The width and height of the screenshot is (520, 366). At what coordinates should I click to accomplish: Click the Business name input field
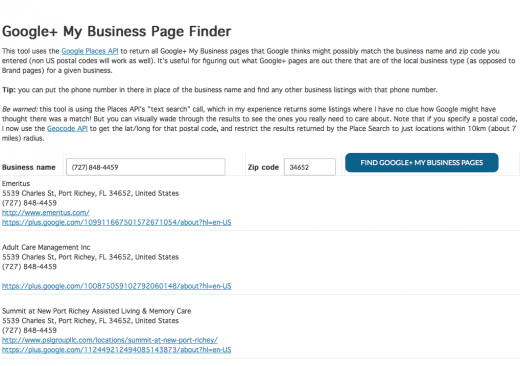pos(146,167)
